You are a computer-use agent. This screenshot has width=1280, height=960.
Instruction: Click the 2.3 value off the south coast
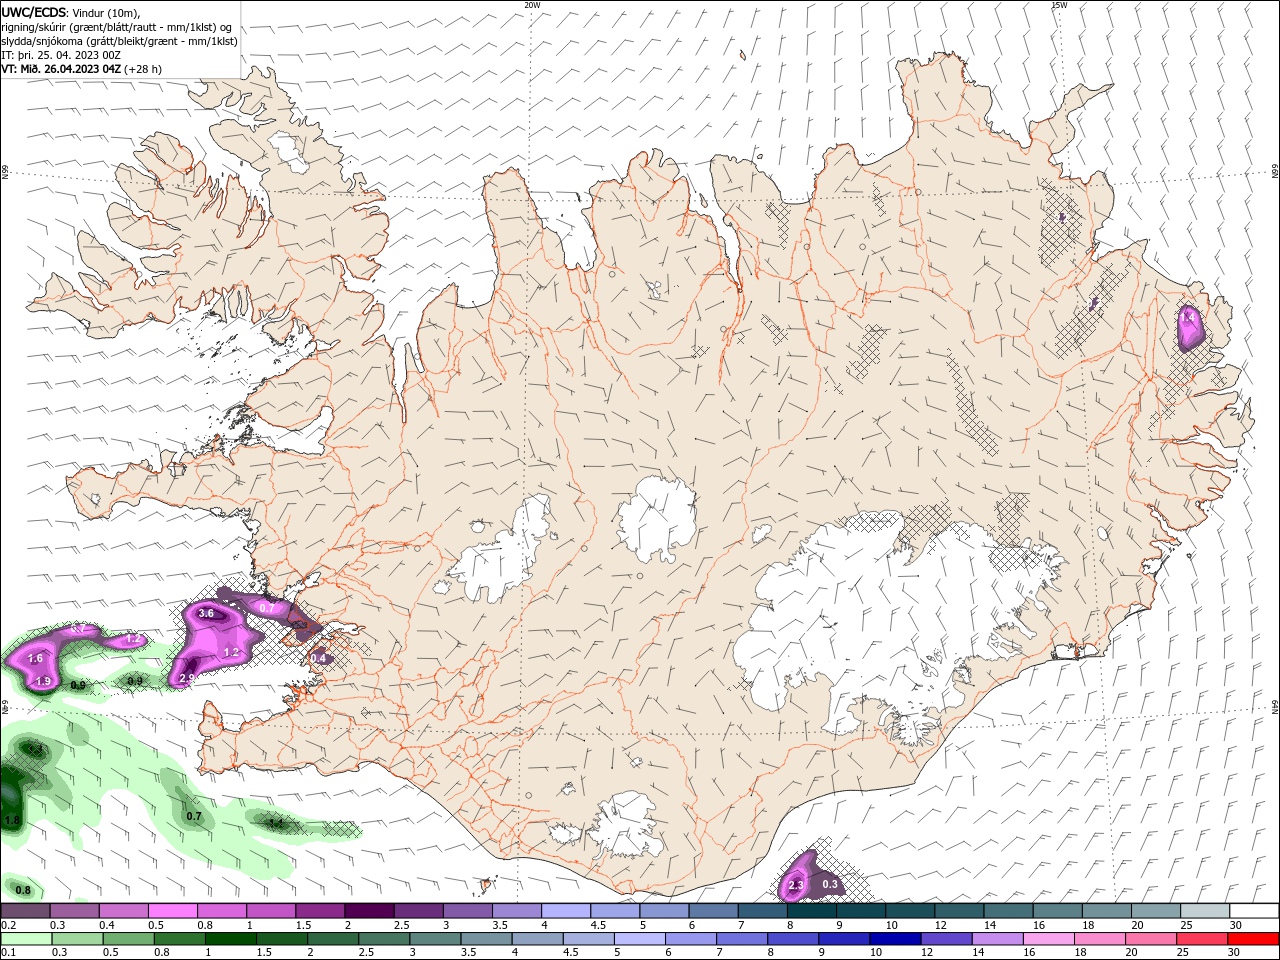click(797, 886)
